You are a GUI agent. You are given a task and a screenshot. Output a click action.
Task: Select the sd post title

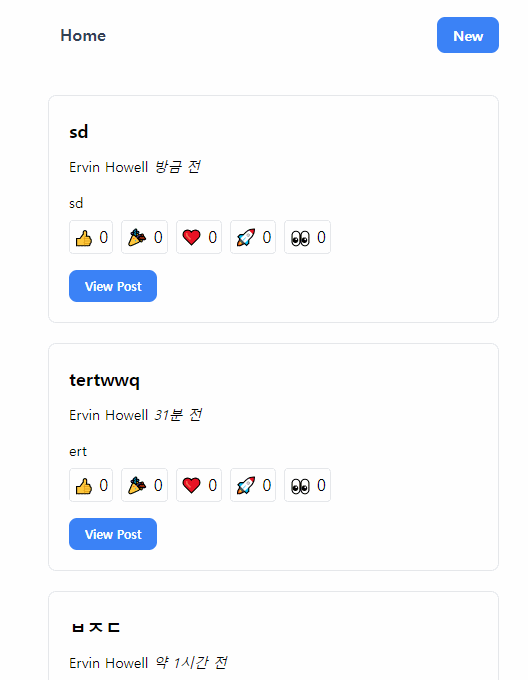click(x=79, y=132)
